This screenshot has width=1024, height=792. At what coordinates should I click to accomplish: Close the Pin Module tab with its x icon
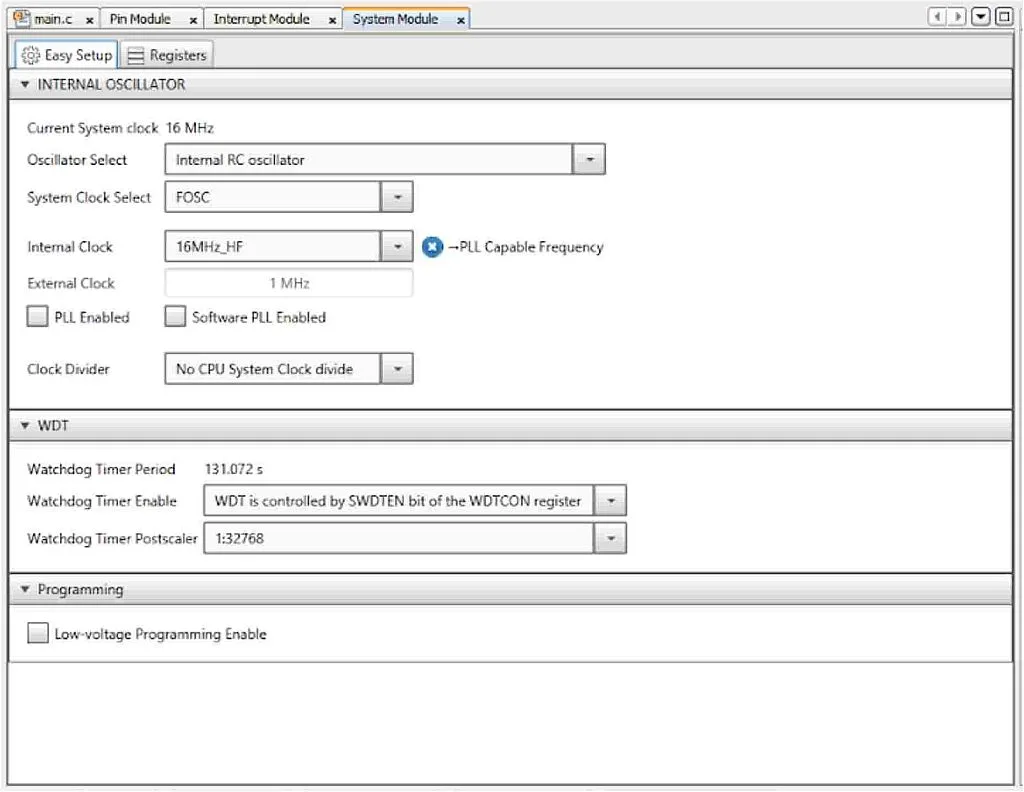192,18
